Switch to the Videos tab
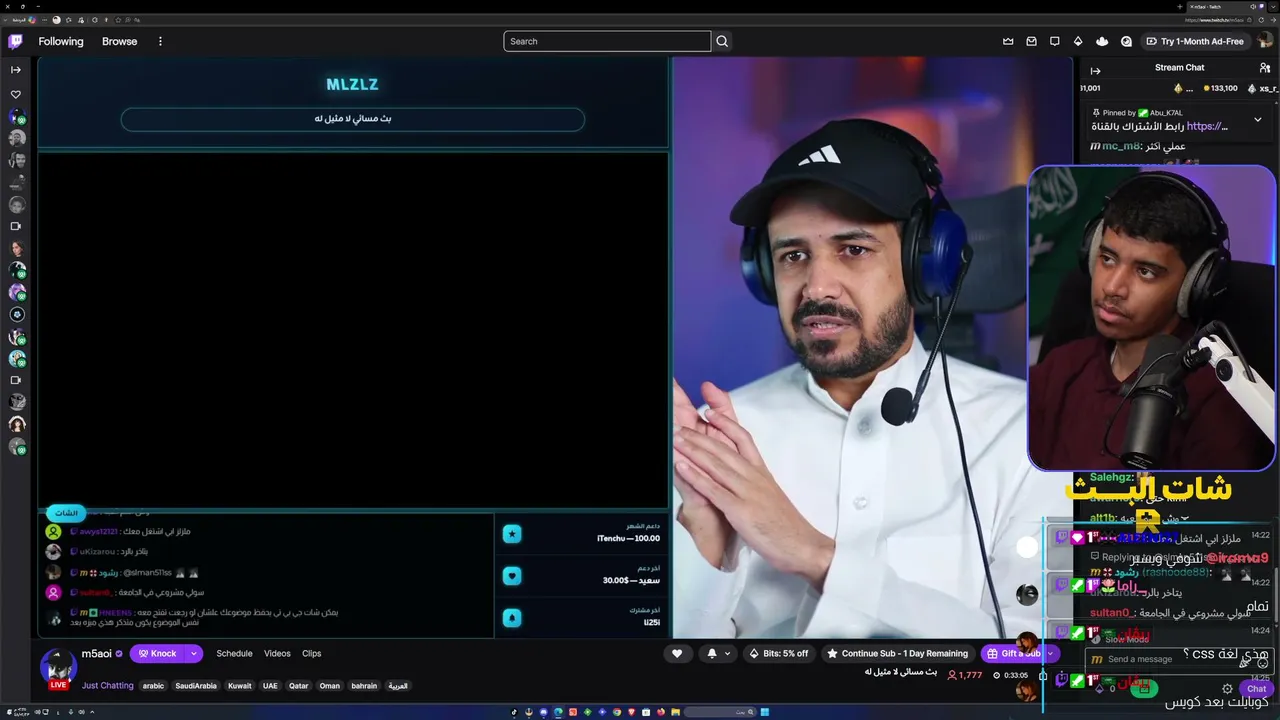1280x720 pixels. (277, 653)
